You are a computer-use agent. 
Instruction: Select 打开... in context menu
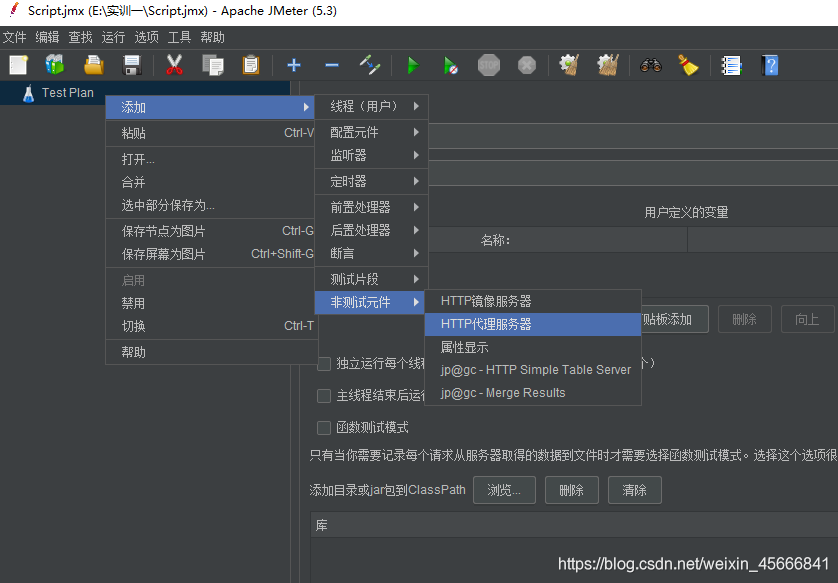coord(210,159)
